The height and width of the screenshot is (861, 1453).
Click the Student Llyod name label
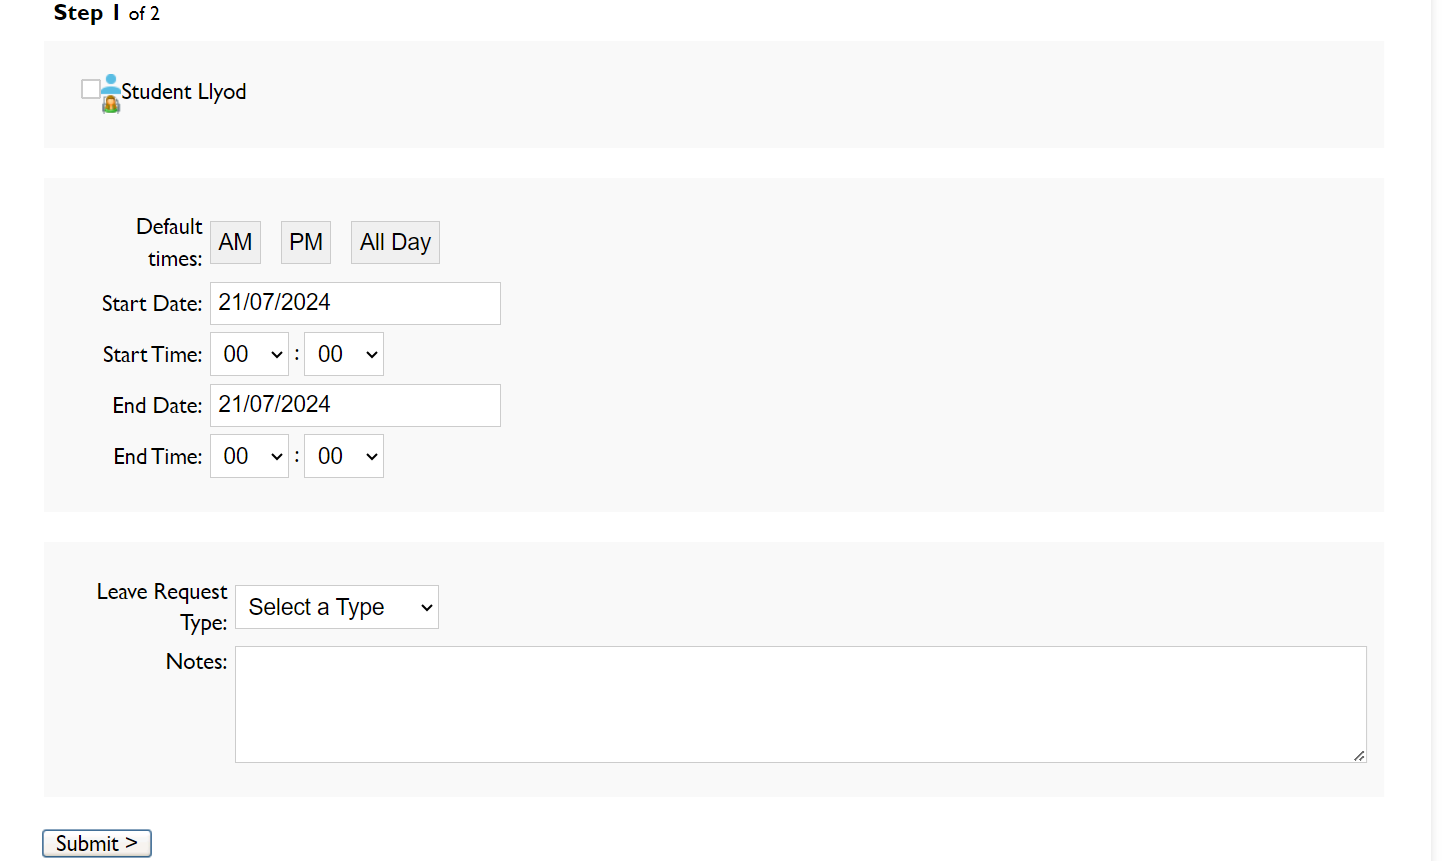[184, 92]
